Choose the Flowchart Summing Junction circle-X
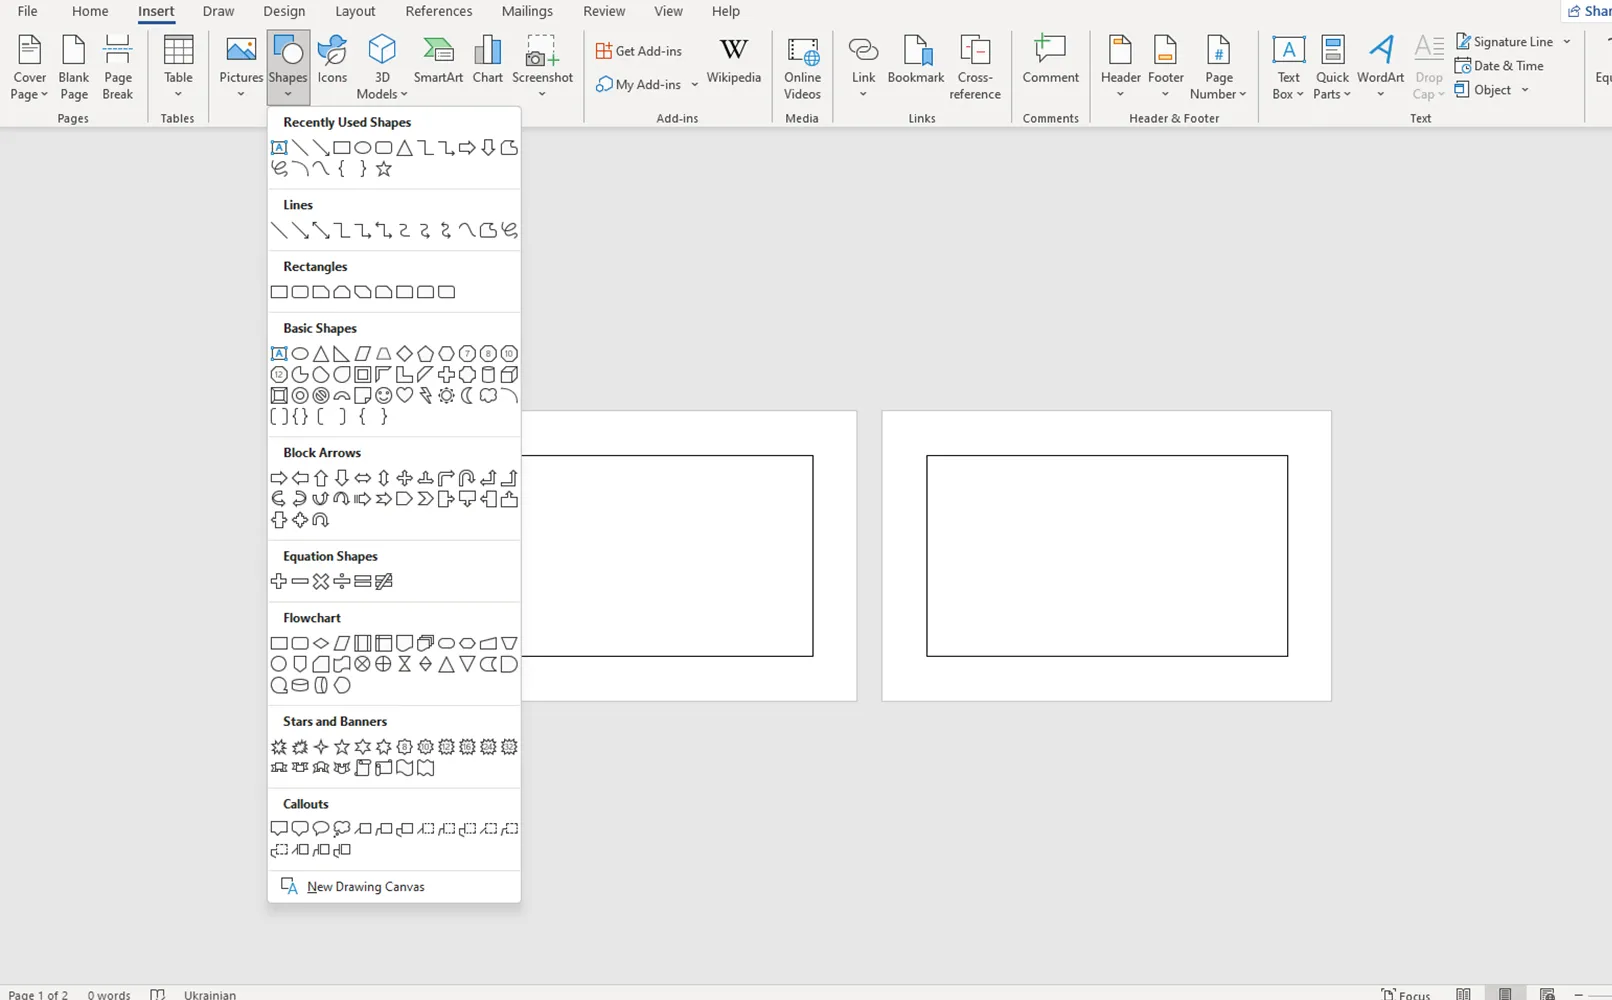The image size is (1612, 1000). pos(362,664)
